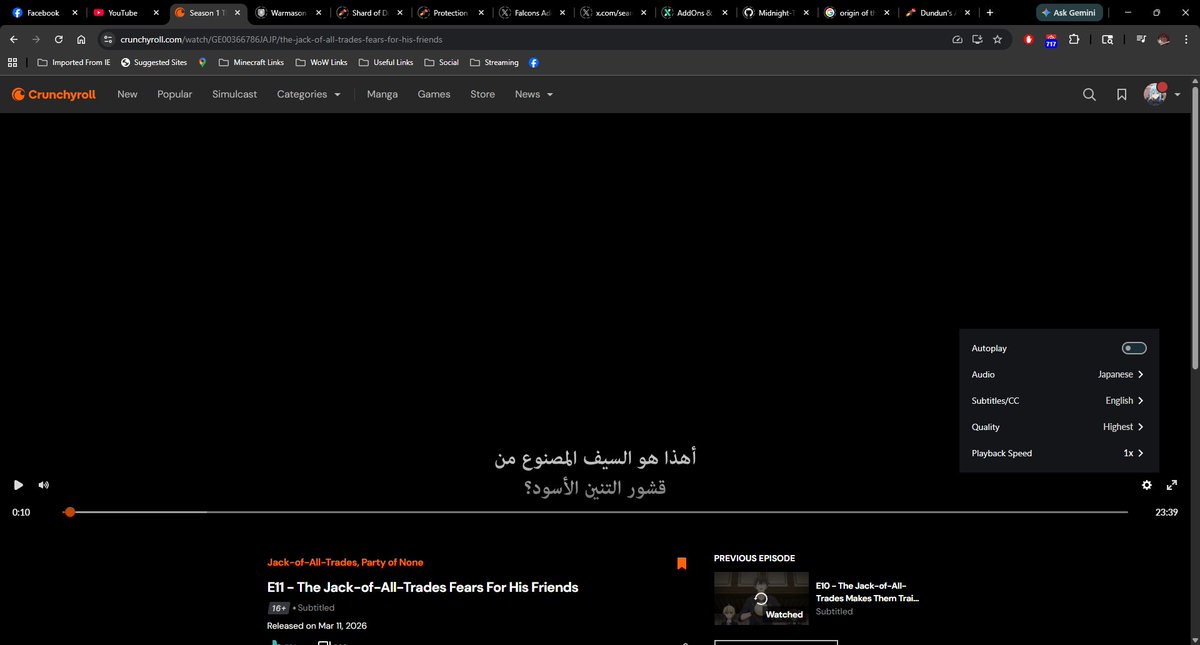Viewport: 1200px width, 645px height.
Task: Click the Crunchyroll logo
Action: 54,94
